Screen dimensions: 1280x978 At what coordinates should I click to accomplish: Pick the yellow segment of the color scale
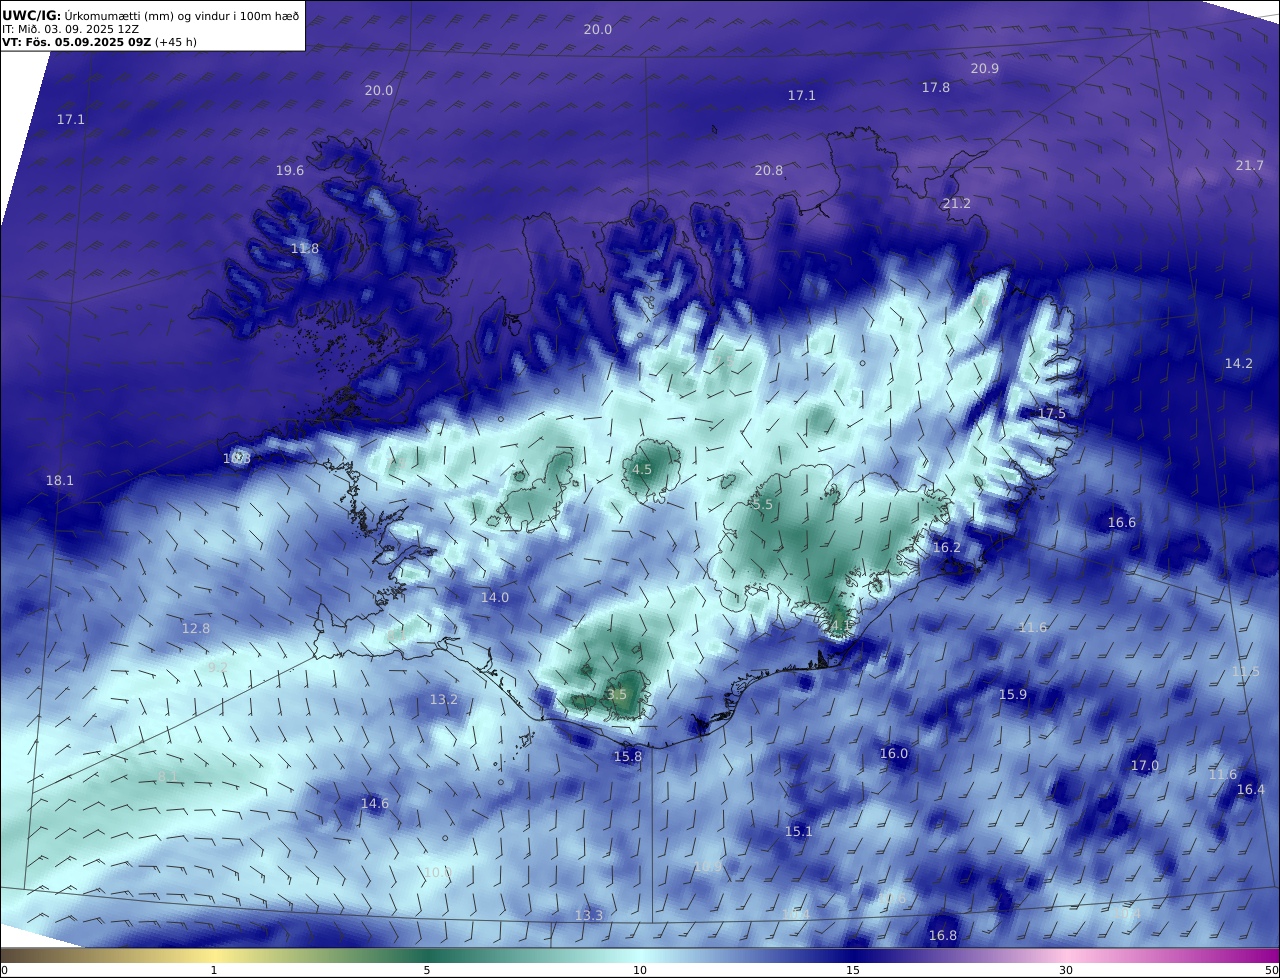pyautogui.click(x=215, y=955)
